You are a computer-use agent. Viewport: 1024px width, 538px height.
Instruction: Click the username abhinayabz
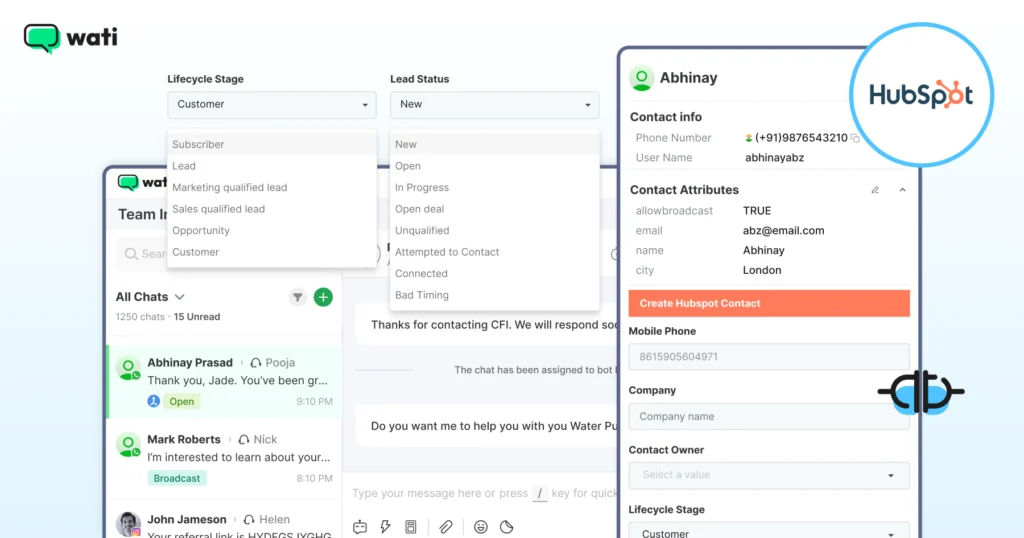coord(775,158)
